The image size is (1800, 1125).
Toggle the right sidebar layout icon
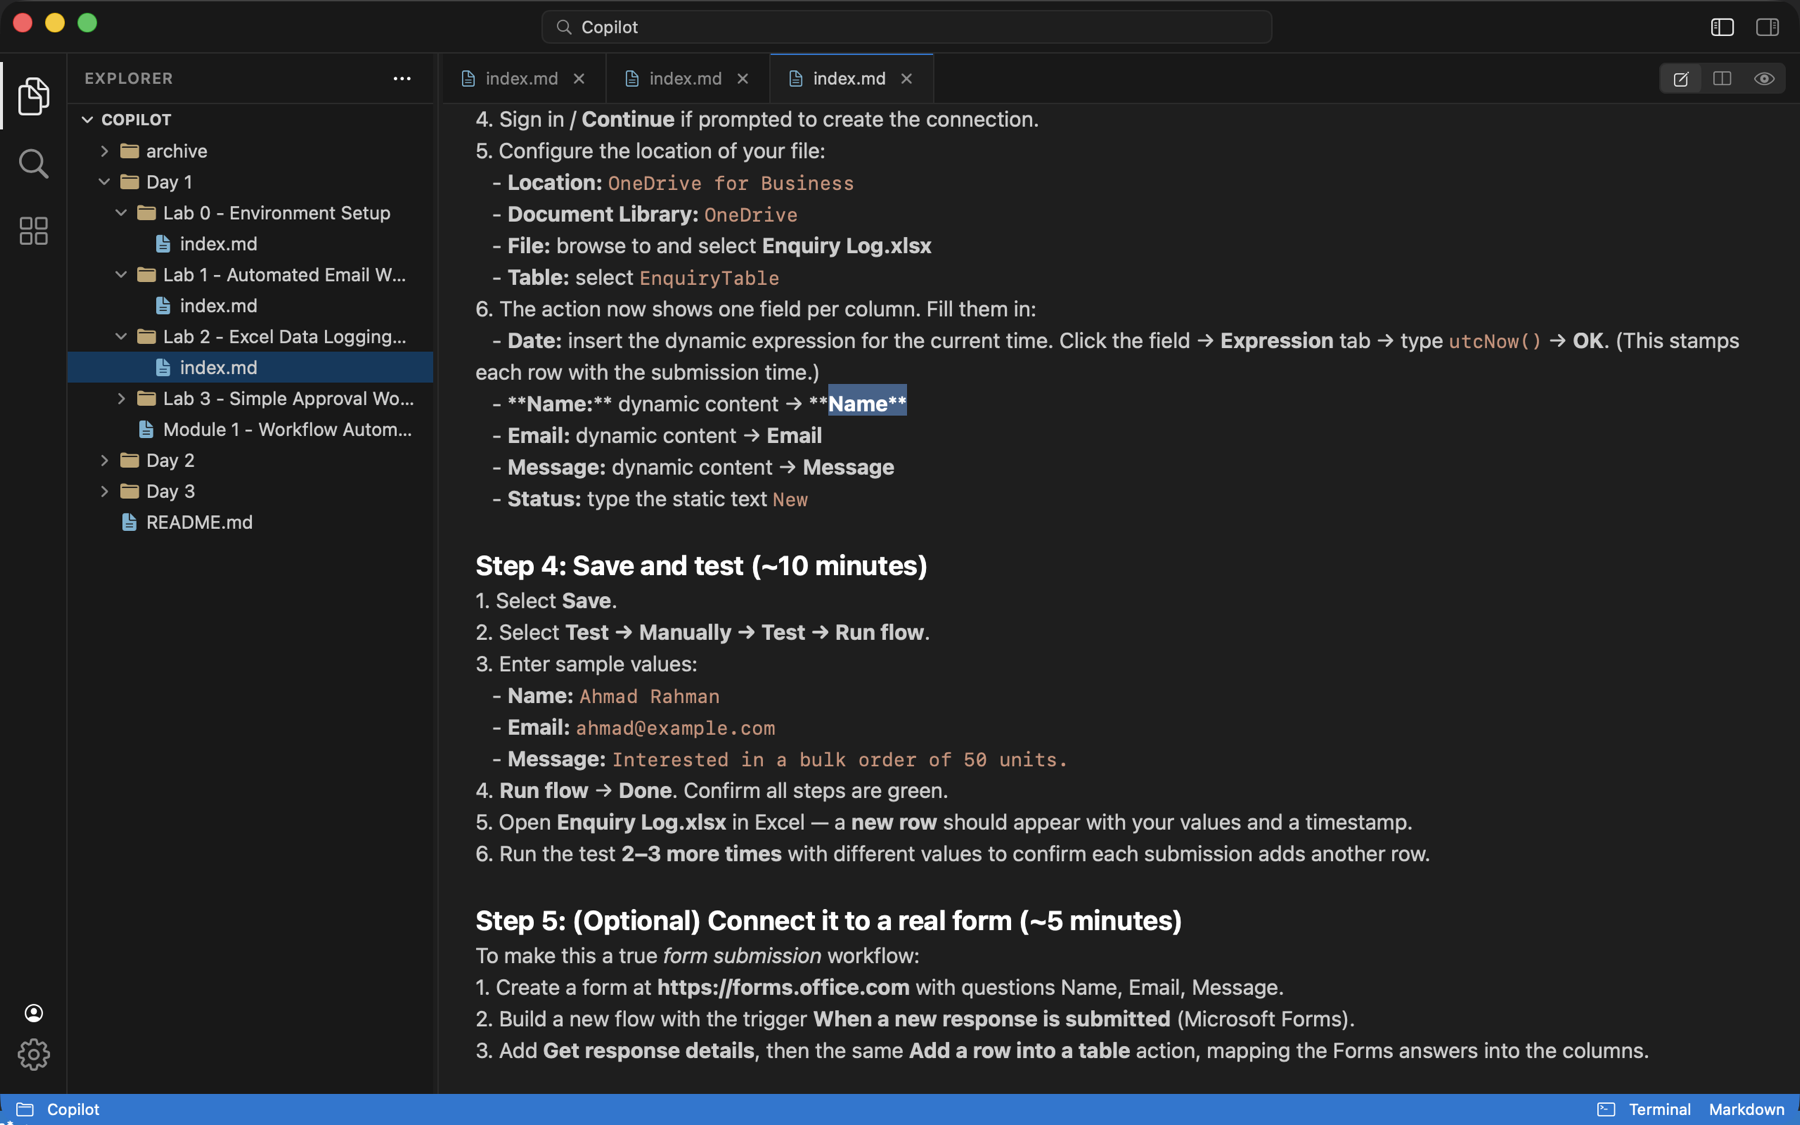[x=1767, y=27]
